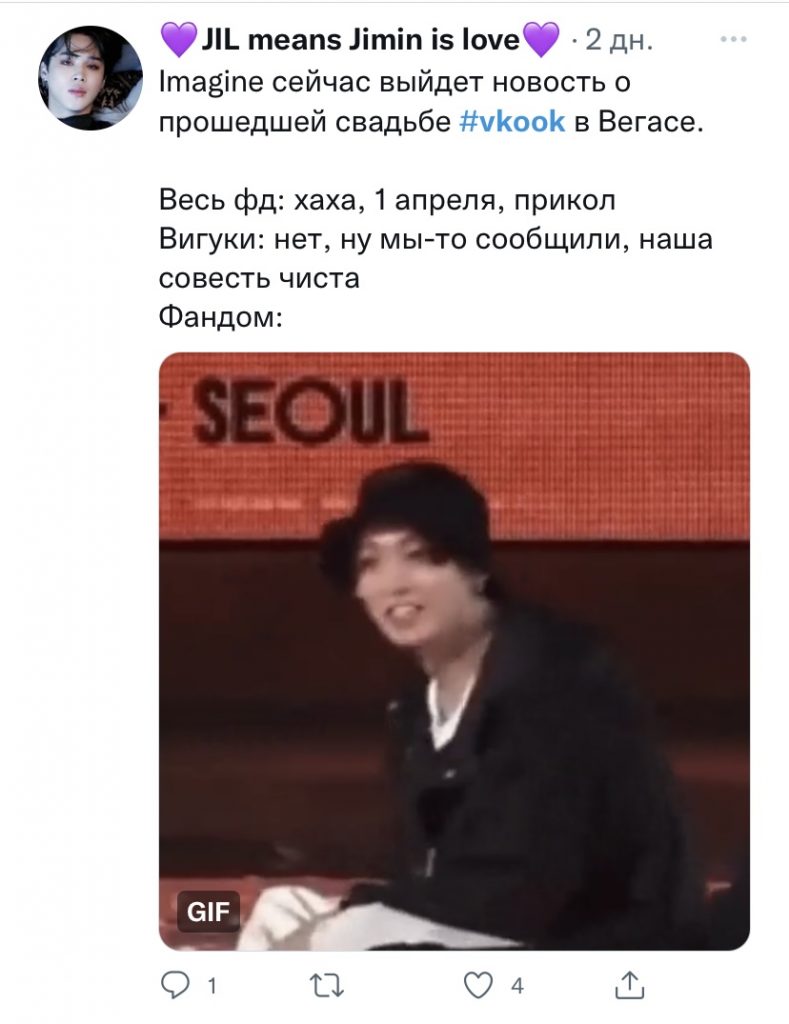
Task: Click the GIF badge on the media
Action: tap(208, 911)
